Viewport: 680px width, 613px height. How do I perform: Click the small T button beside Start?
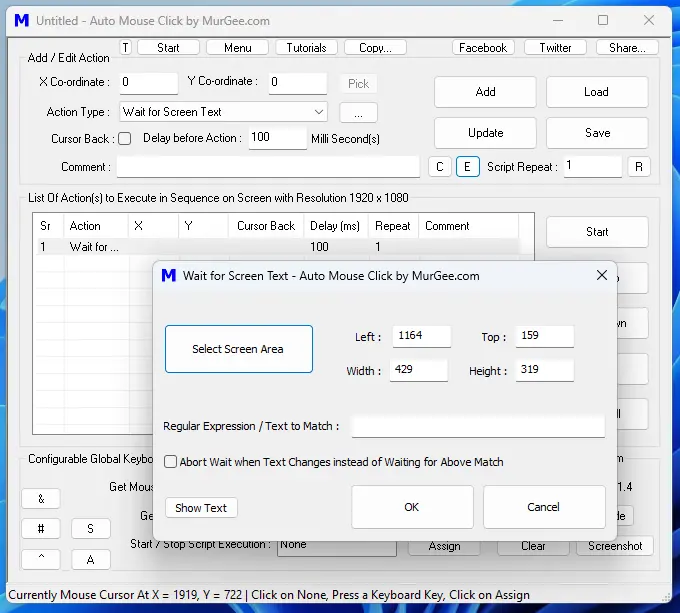(125, 47)
